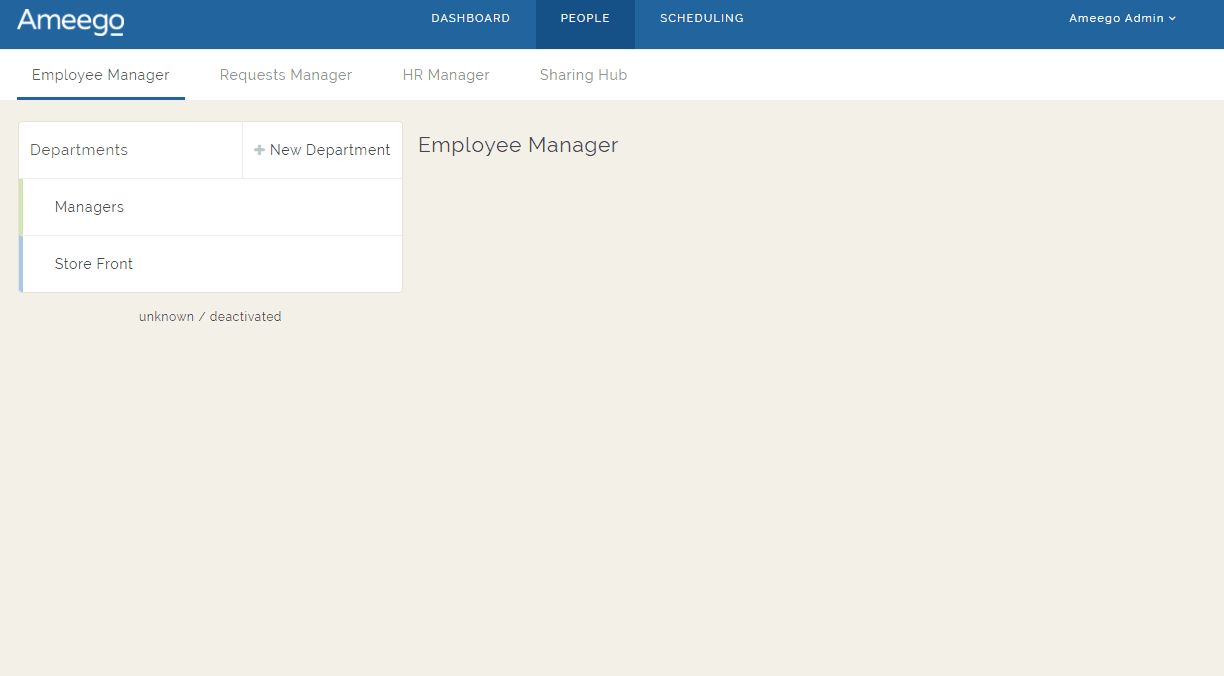The image size is (1224, 676).
Task: Select the Employee Manager tab
Action: [x=100, y=74]
